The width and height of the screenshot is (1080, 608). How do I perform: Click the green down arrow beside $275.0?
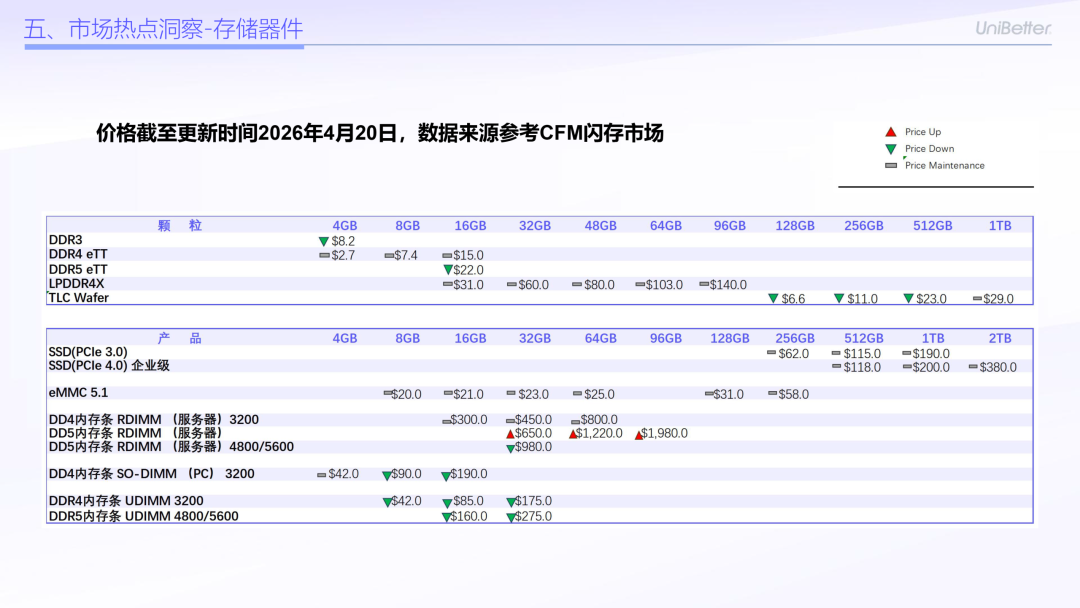510,518
